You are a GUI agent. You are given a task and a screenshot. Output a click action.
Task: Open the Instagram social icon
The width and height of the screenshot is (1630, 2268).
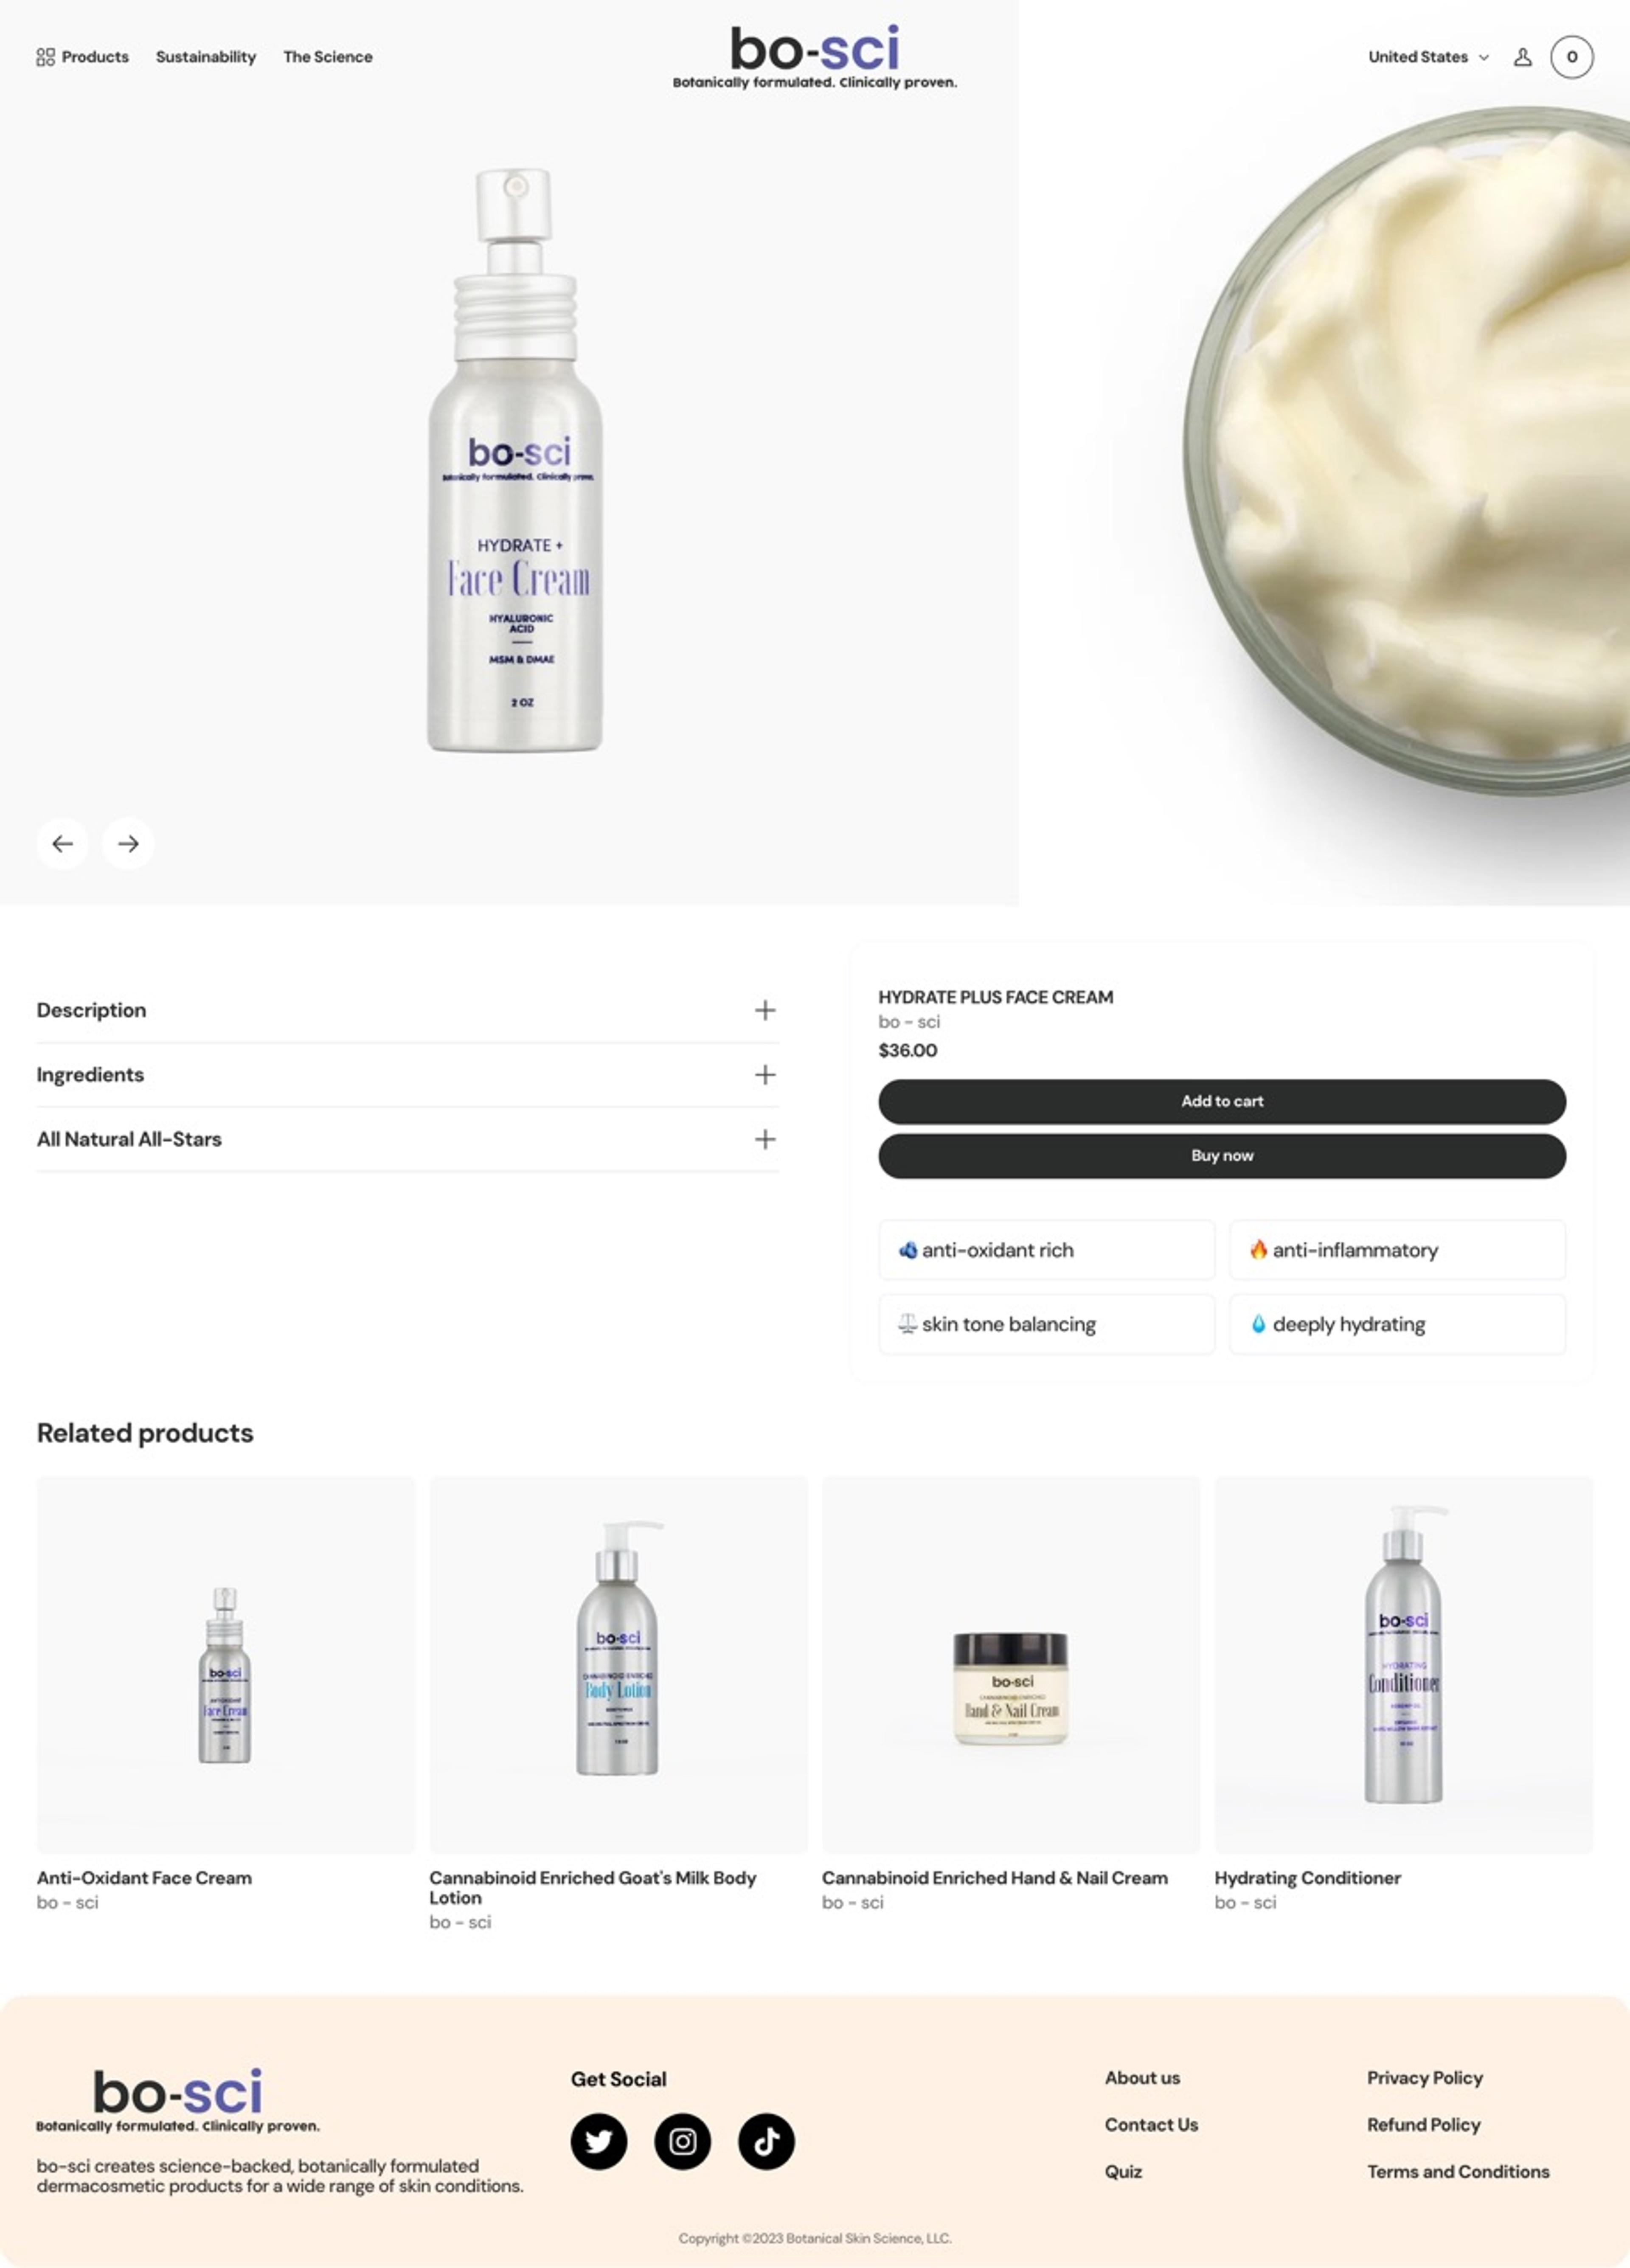click(683, 2141)
